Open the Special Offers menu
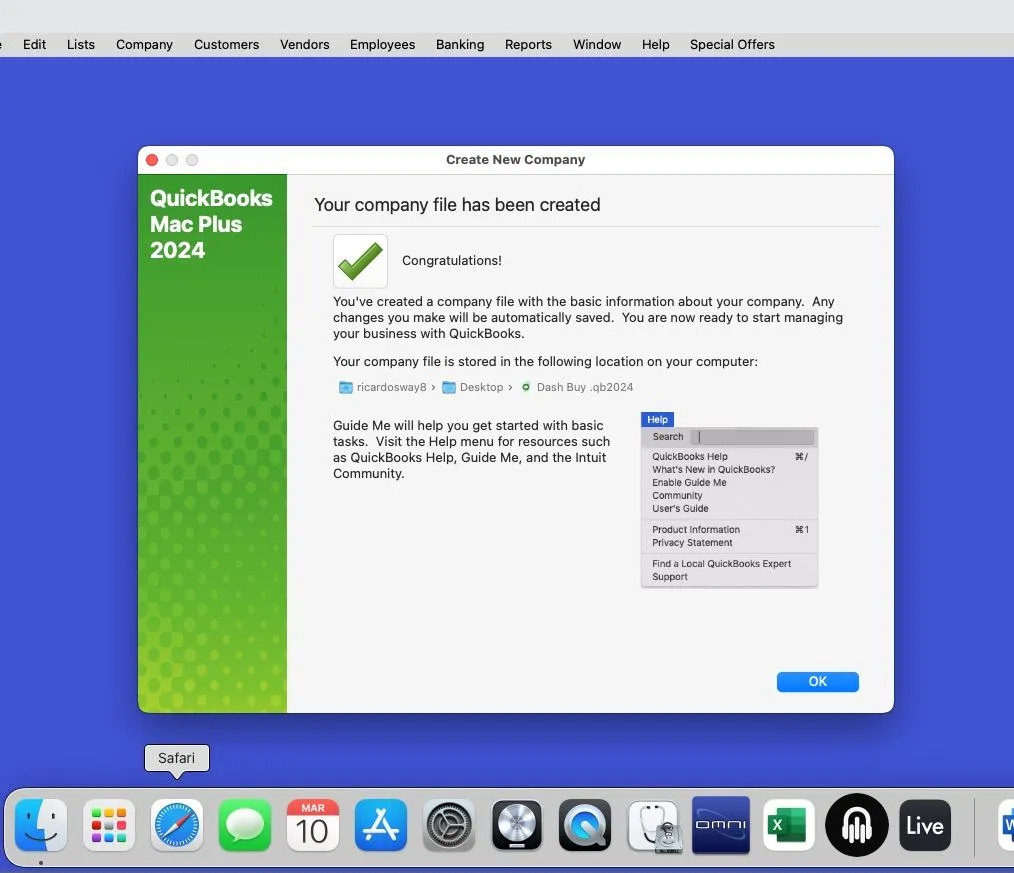Image resolution: width=1014 pixels, height=873 pixels. 732,45
